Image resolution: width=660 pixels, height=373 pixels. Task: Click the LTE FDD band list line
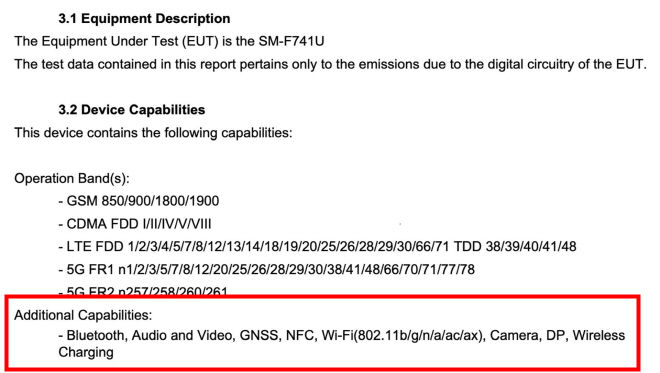coord(317,247)
